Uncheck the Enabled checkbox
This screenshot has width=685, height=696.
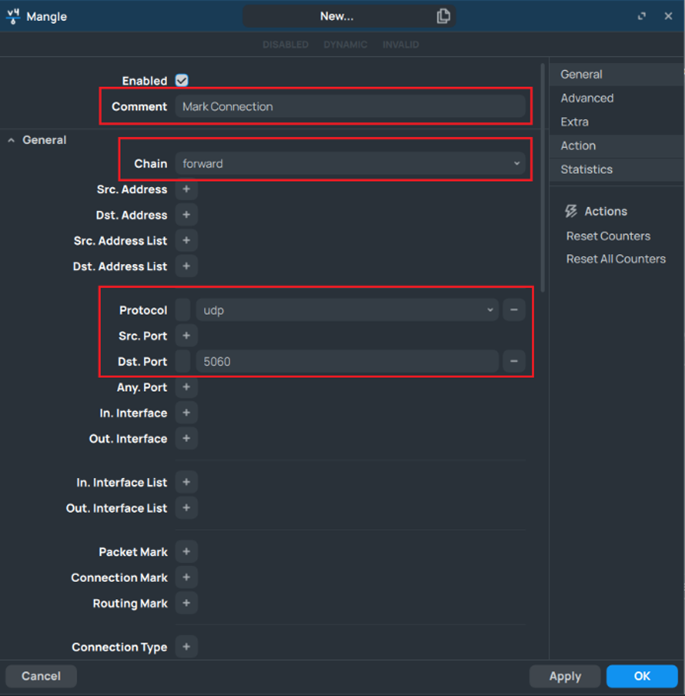182,80
